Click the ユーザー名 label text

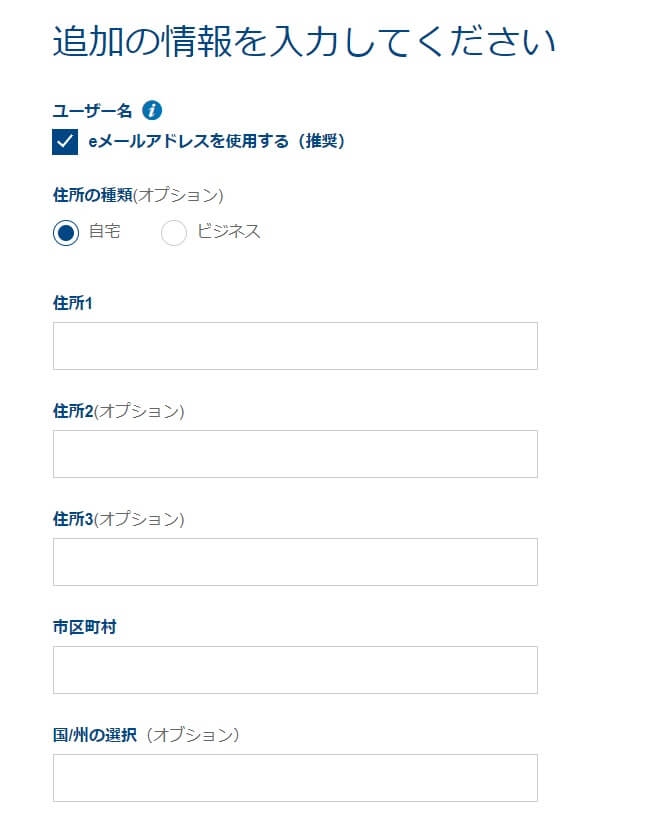click(92, 111)
